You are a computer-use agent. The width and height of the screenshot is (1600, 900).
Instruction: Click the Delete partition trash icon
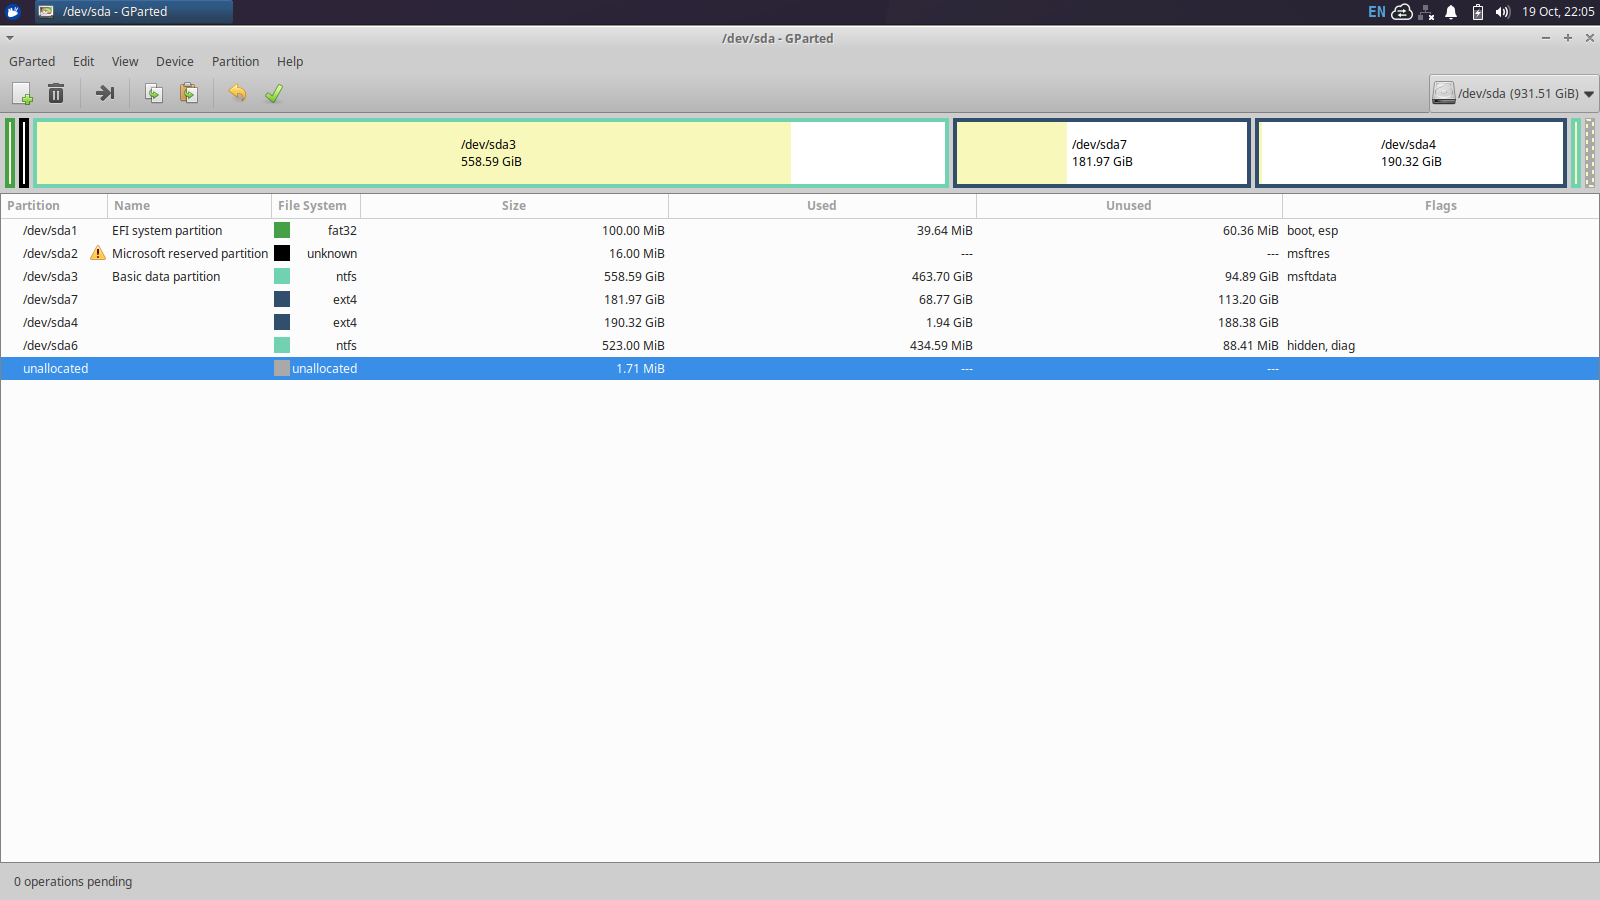click(x=56, y=94)
